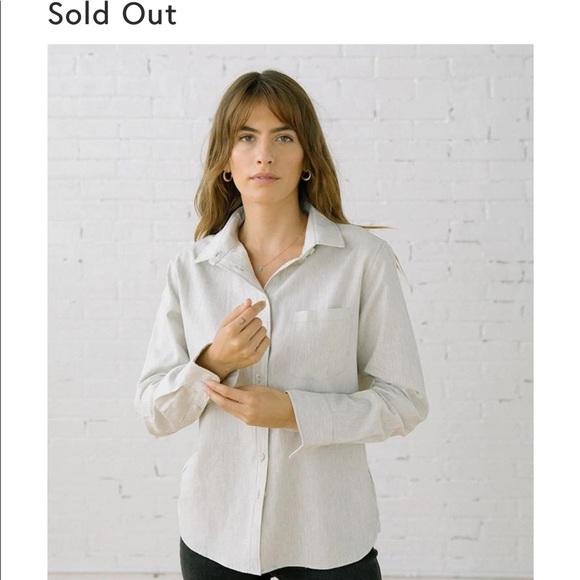Click the model's face

coord(265,154)
